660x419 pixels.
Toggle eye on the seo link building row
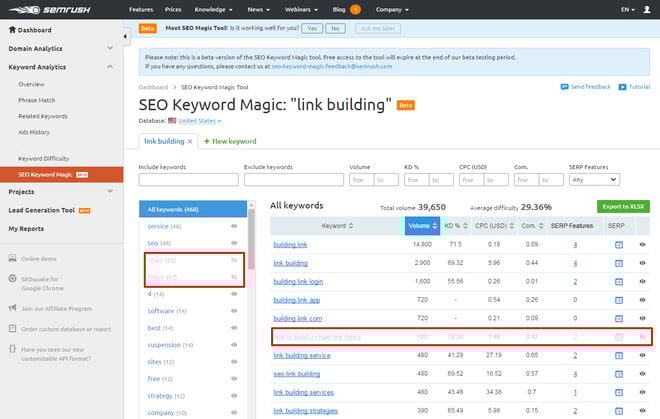point(642,374)
